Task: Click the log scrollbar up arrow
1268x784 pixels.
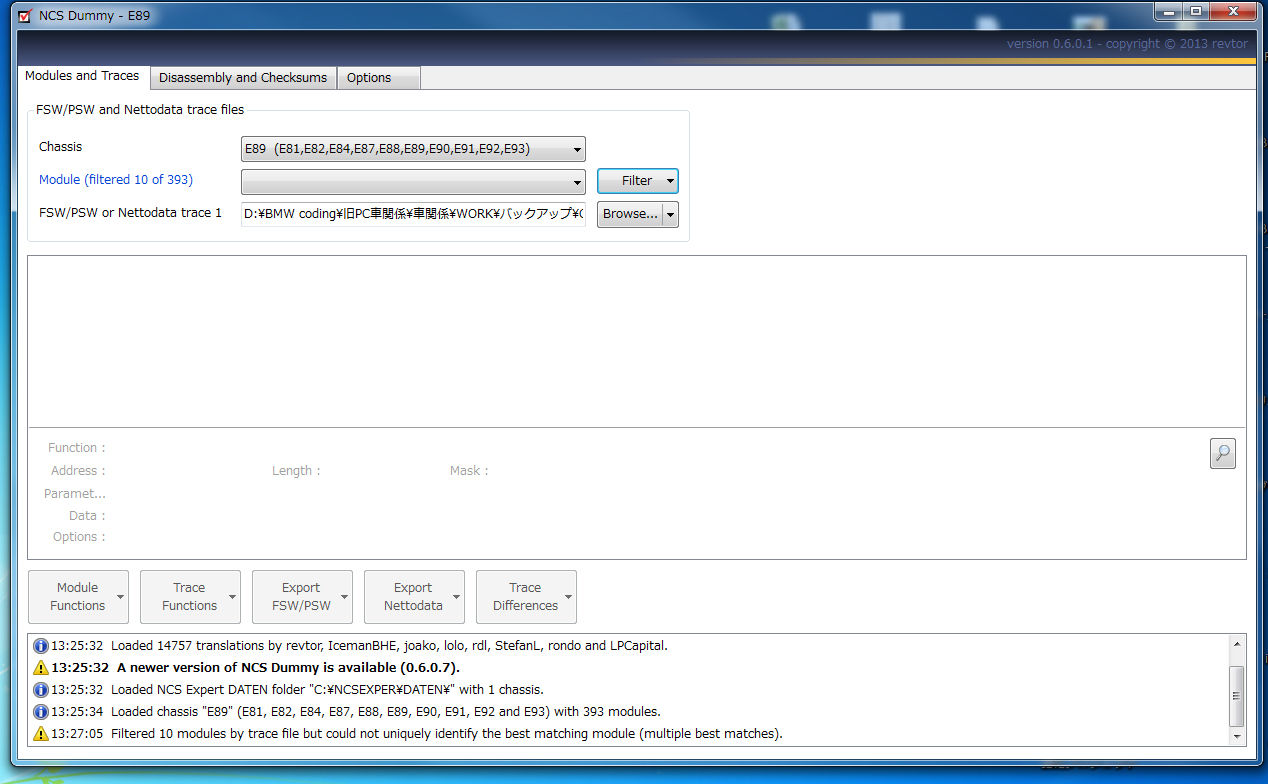Action: pyautogui.click(x=1238, y=645)
